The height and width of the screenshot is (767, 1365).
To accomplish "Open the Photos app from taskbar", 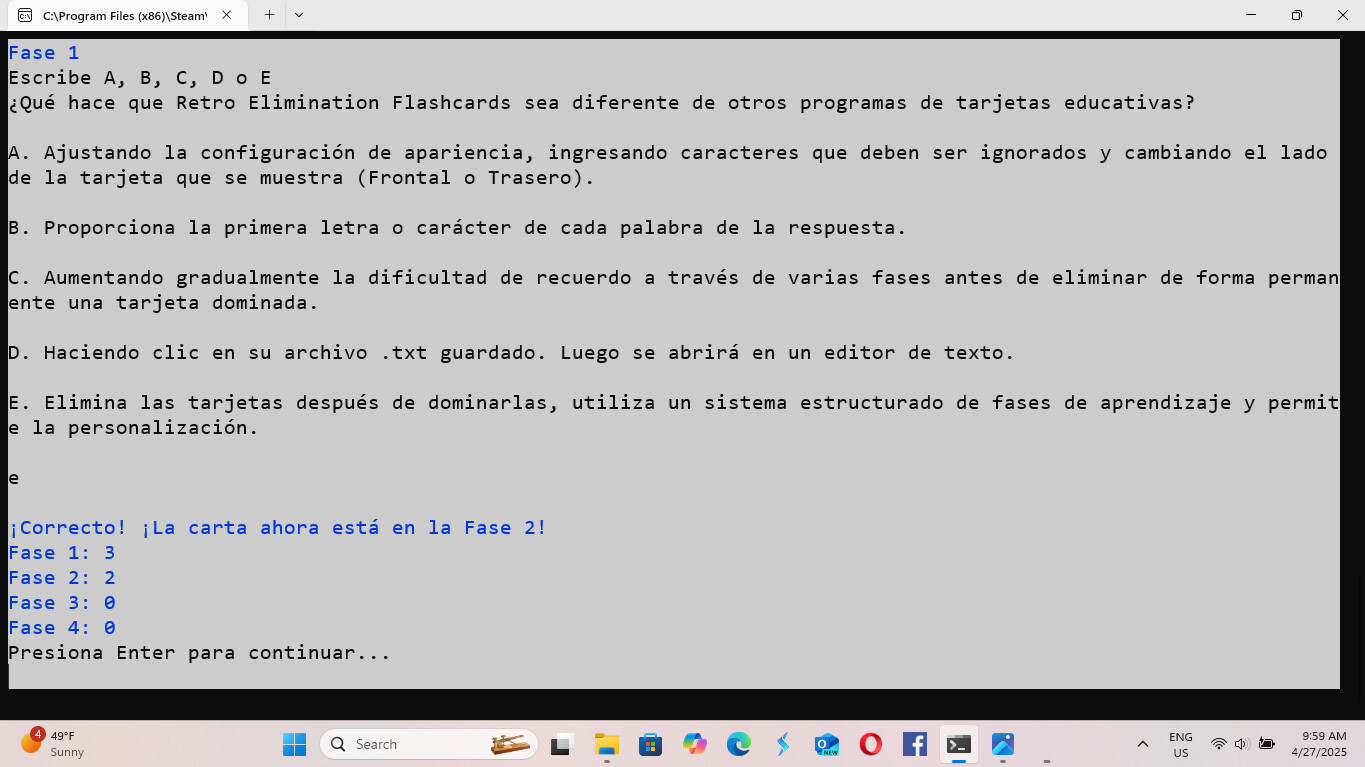I will [x=1002, y=744].
